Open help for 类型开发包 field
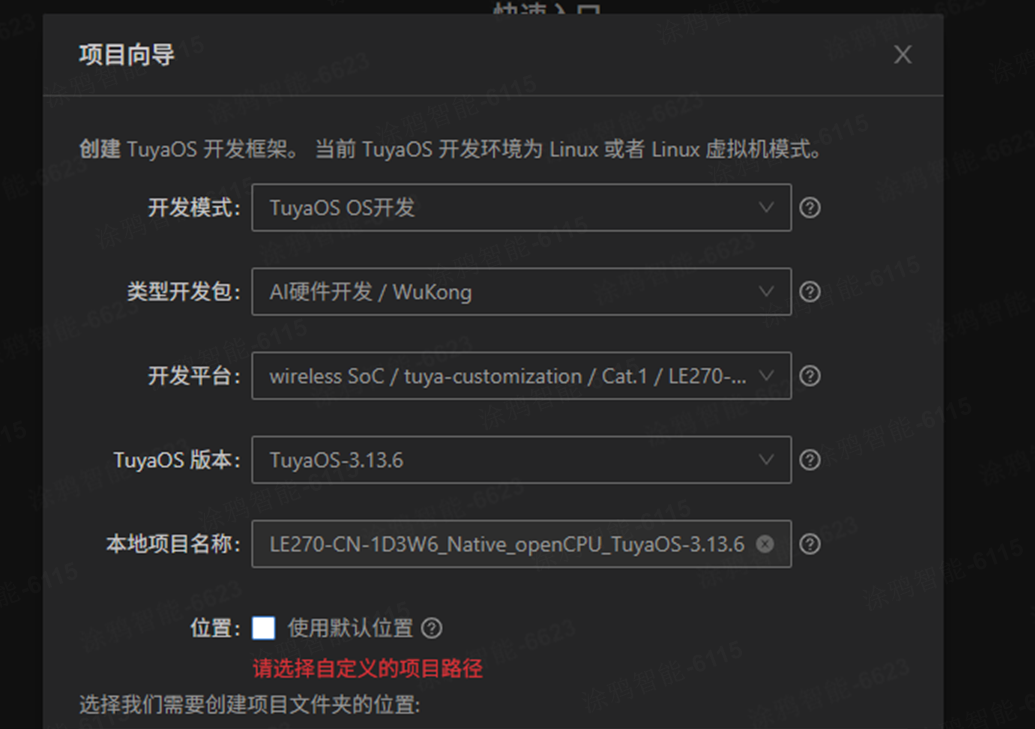Image resolution: width=1035 pixels, height=729 pixels. tap(810, 292)
